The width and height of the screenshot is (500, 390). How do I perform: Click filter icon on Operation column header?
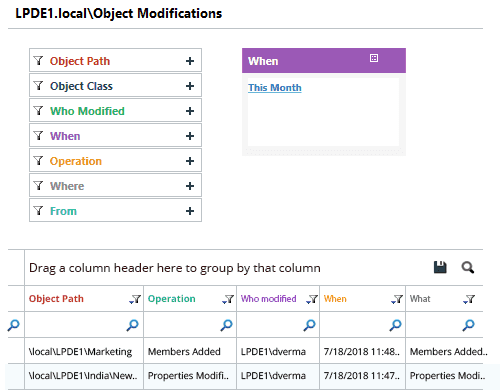228,299
